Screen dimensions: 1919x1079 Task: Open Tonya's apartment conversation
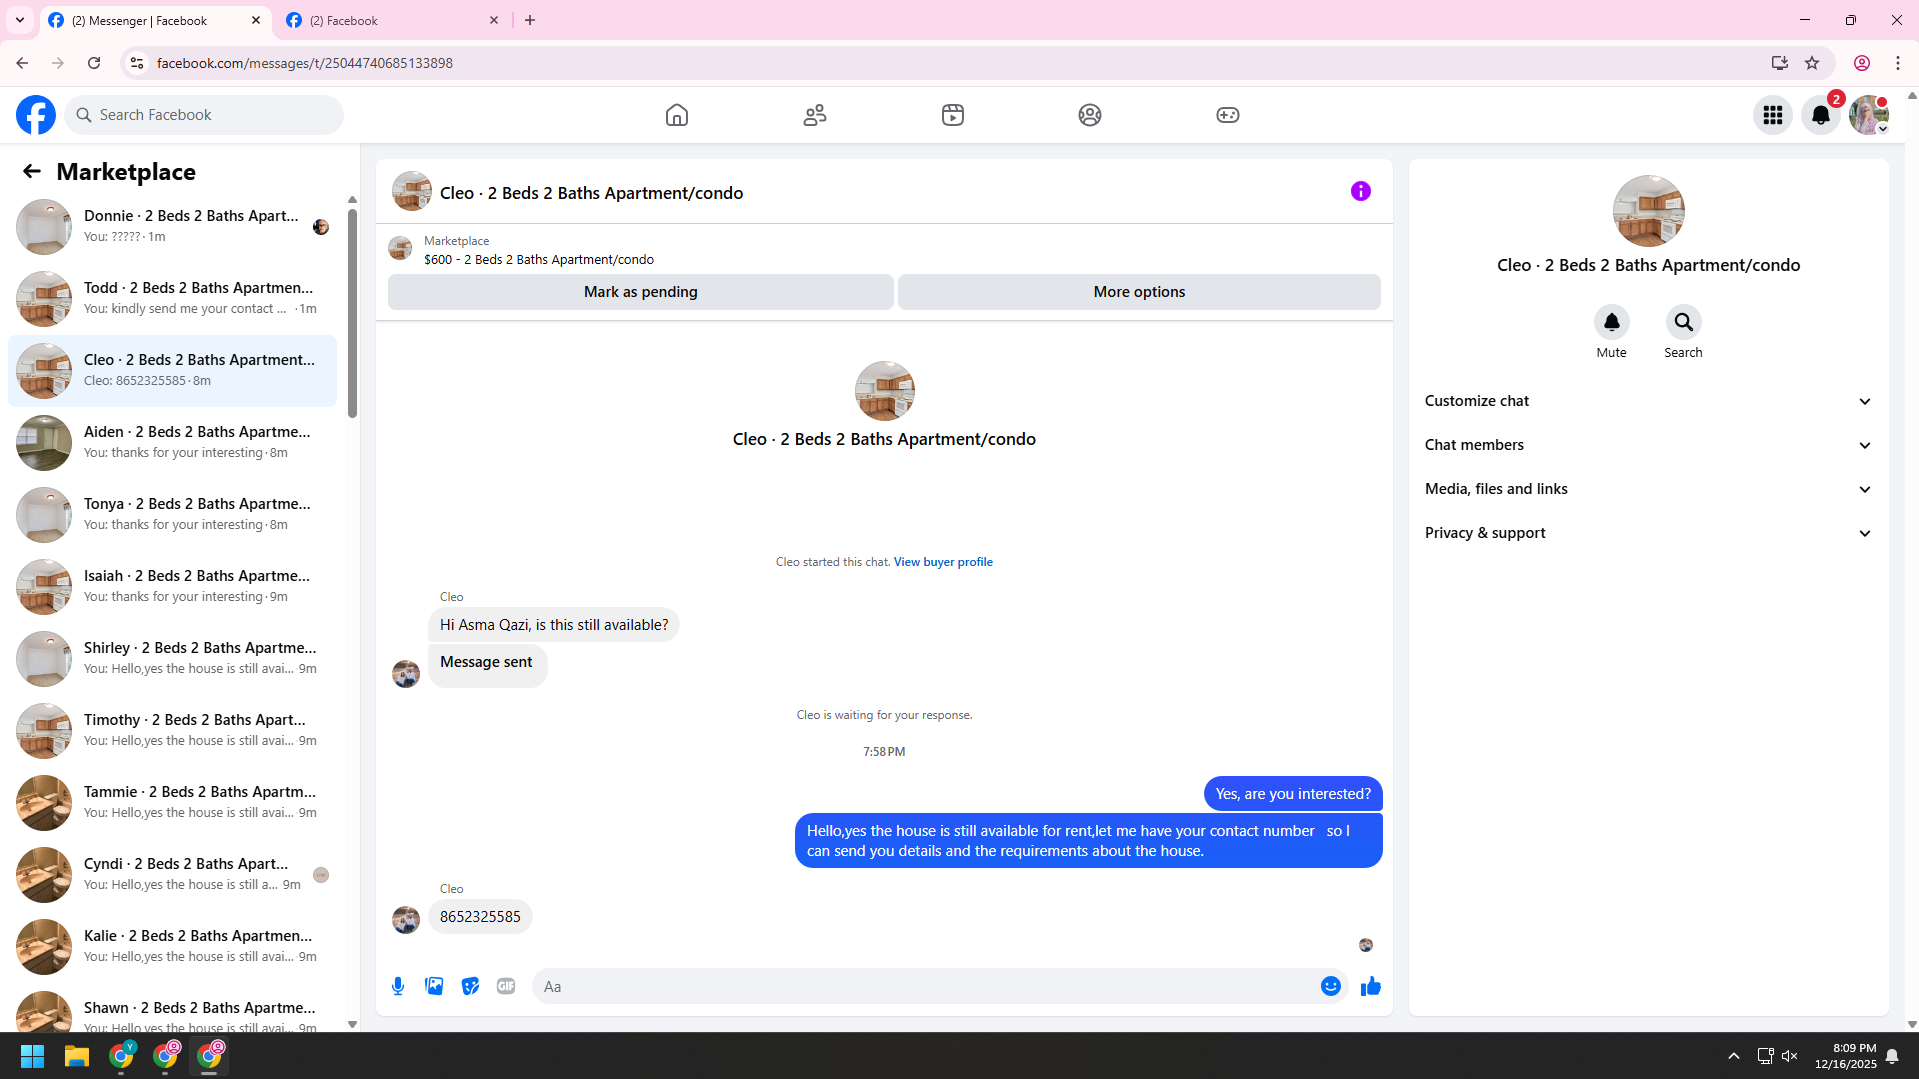pyautogui.click(x=172, y=514)
